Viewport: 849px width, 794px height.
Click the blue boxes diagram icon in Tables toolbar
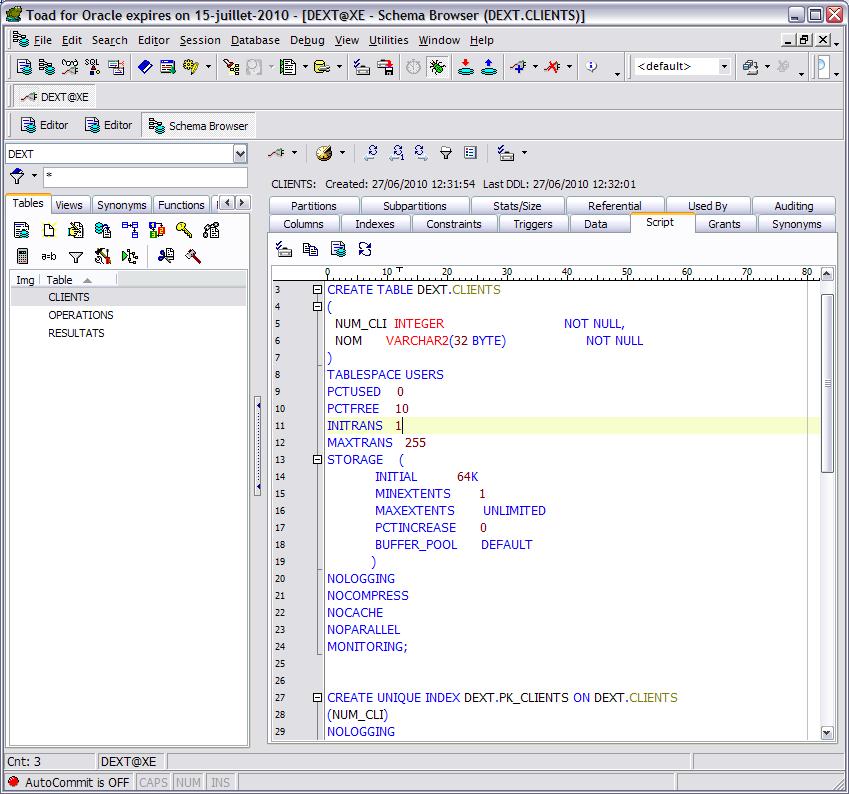130,230
